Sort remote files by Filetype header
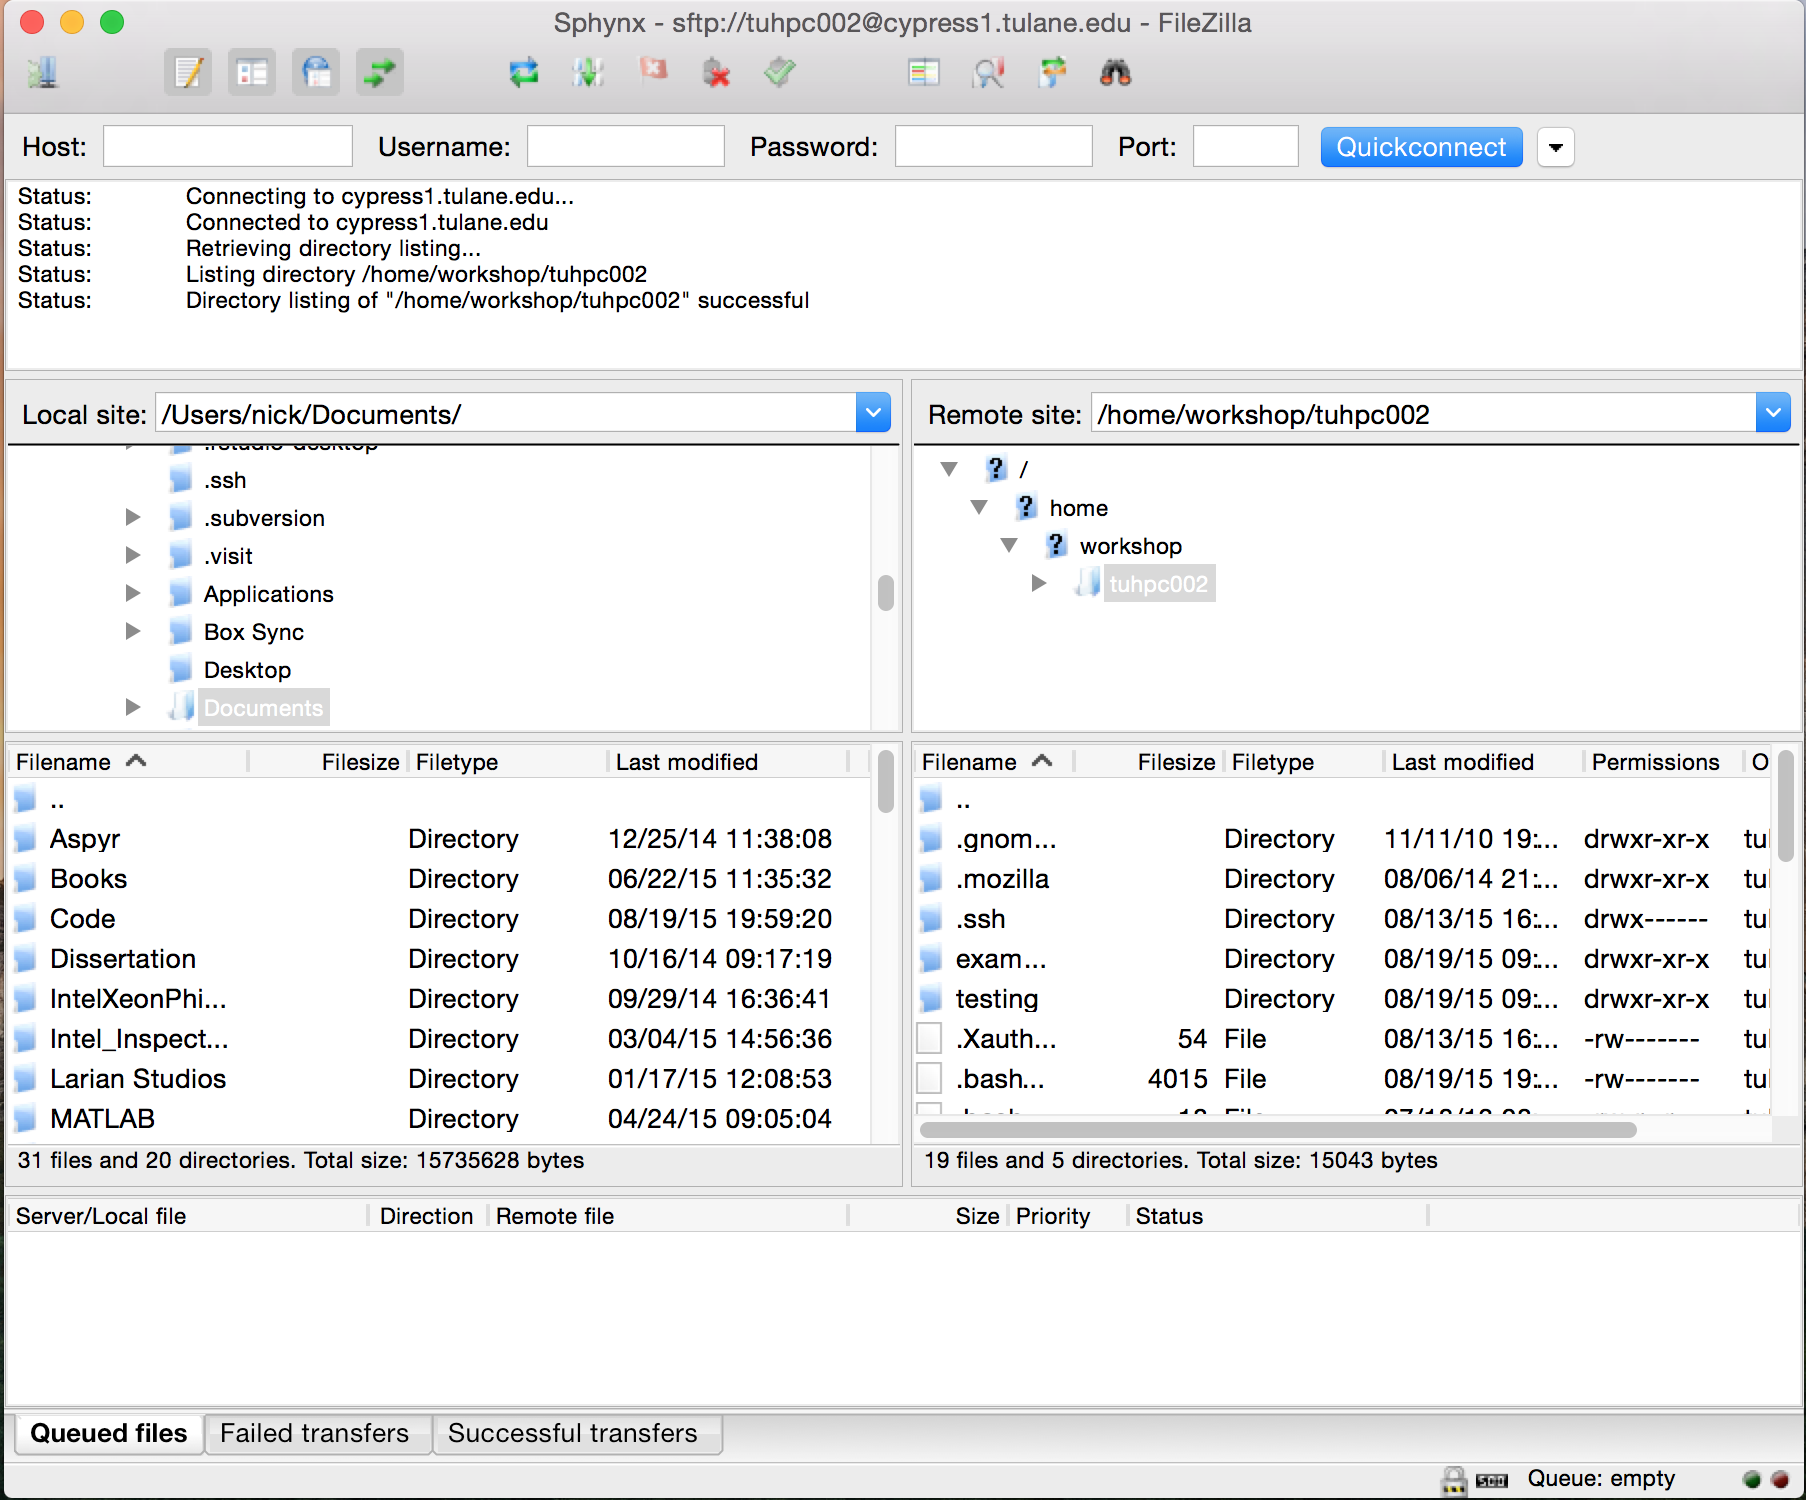The width and height of the screenshot is (1806, 1500). [x=1304, y=762]
